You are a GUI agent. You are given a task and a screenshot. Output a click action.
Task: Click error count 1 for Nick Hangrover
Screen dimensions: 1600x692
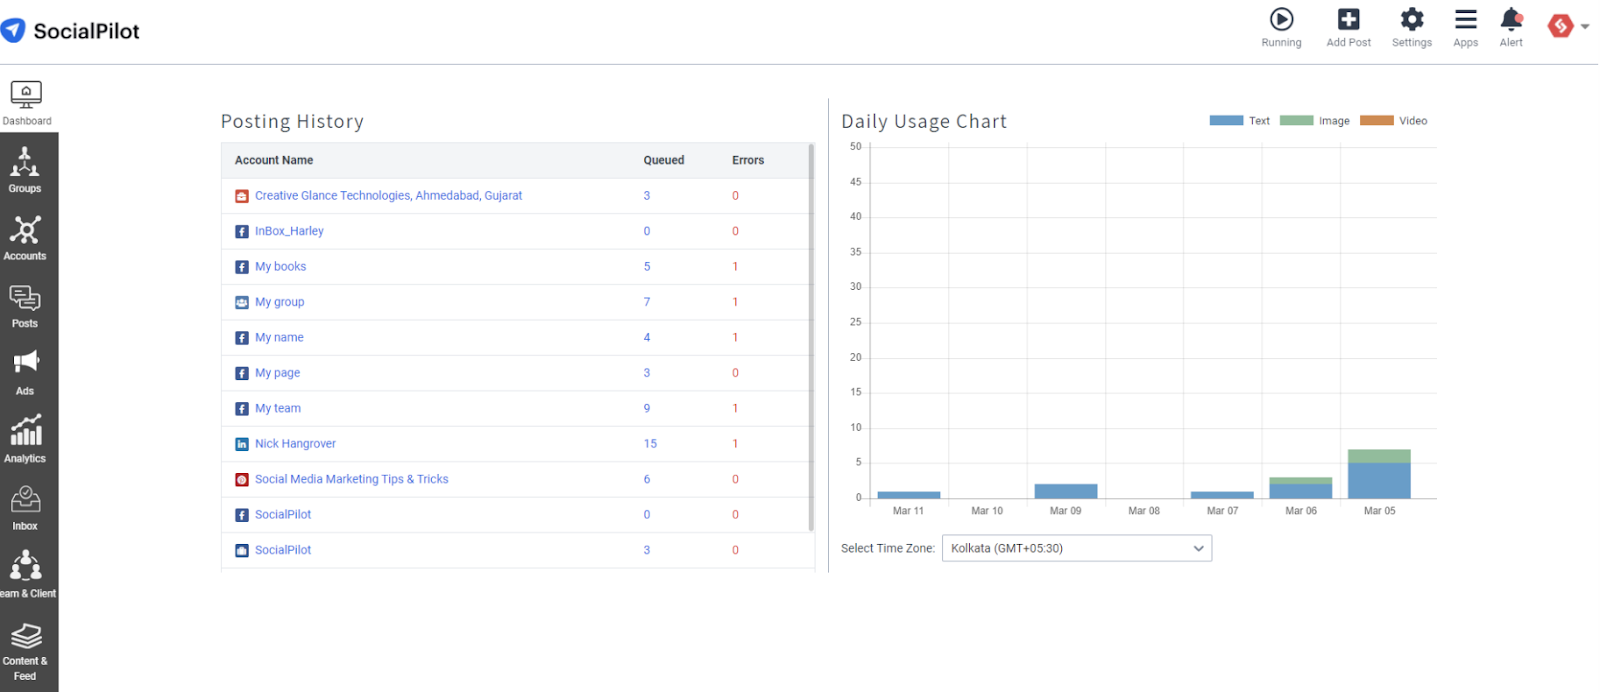click(735, 444)
